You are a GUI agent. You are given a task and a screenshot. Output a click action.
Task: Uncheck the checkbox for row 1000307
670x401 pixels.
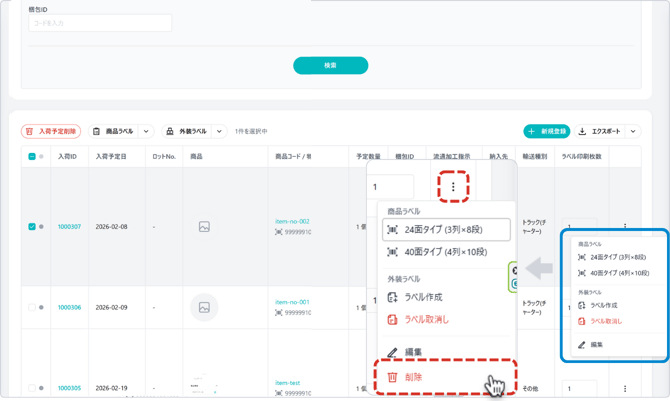click(32, 226)
